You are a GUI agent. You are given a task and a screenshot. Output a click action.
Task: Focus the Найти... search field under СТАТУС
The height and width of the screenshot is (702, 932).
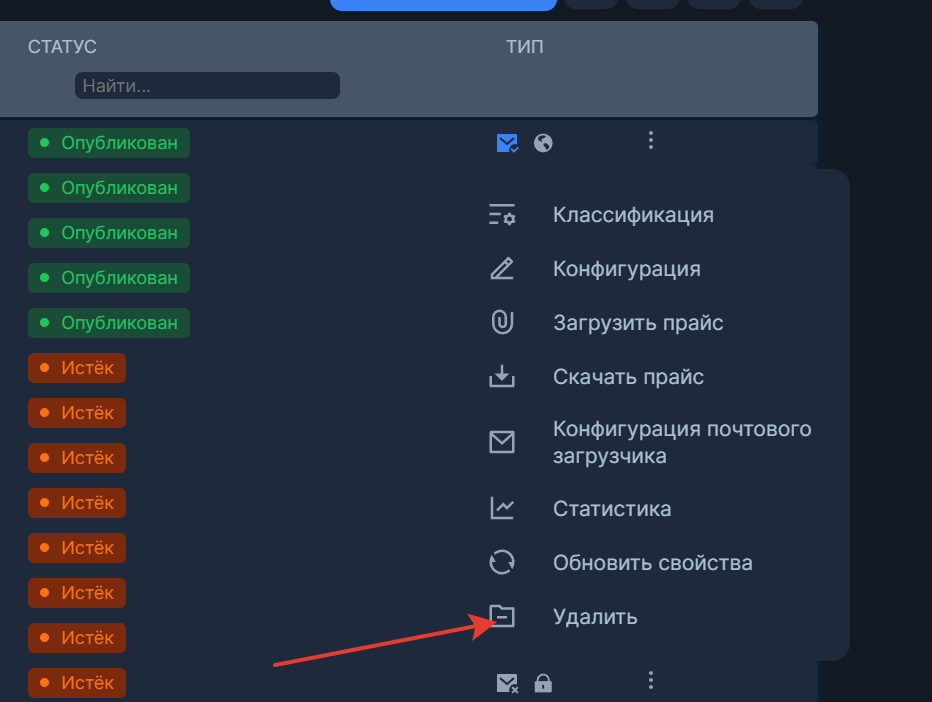[x=207, y=86]
